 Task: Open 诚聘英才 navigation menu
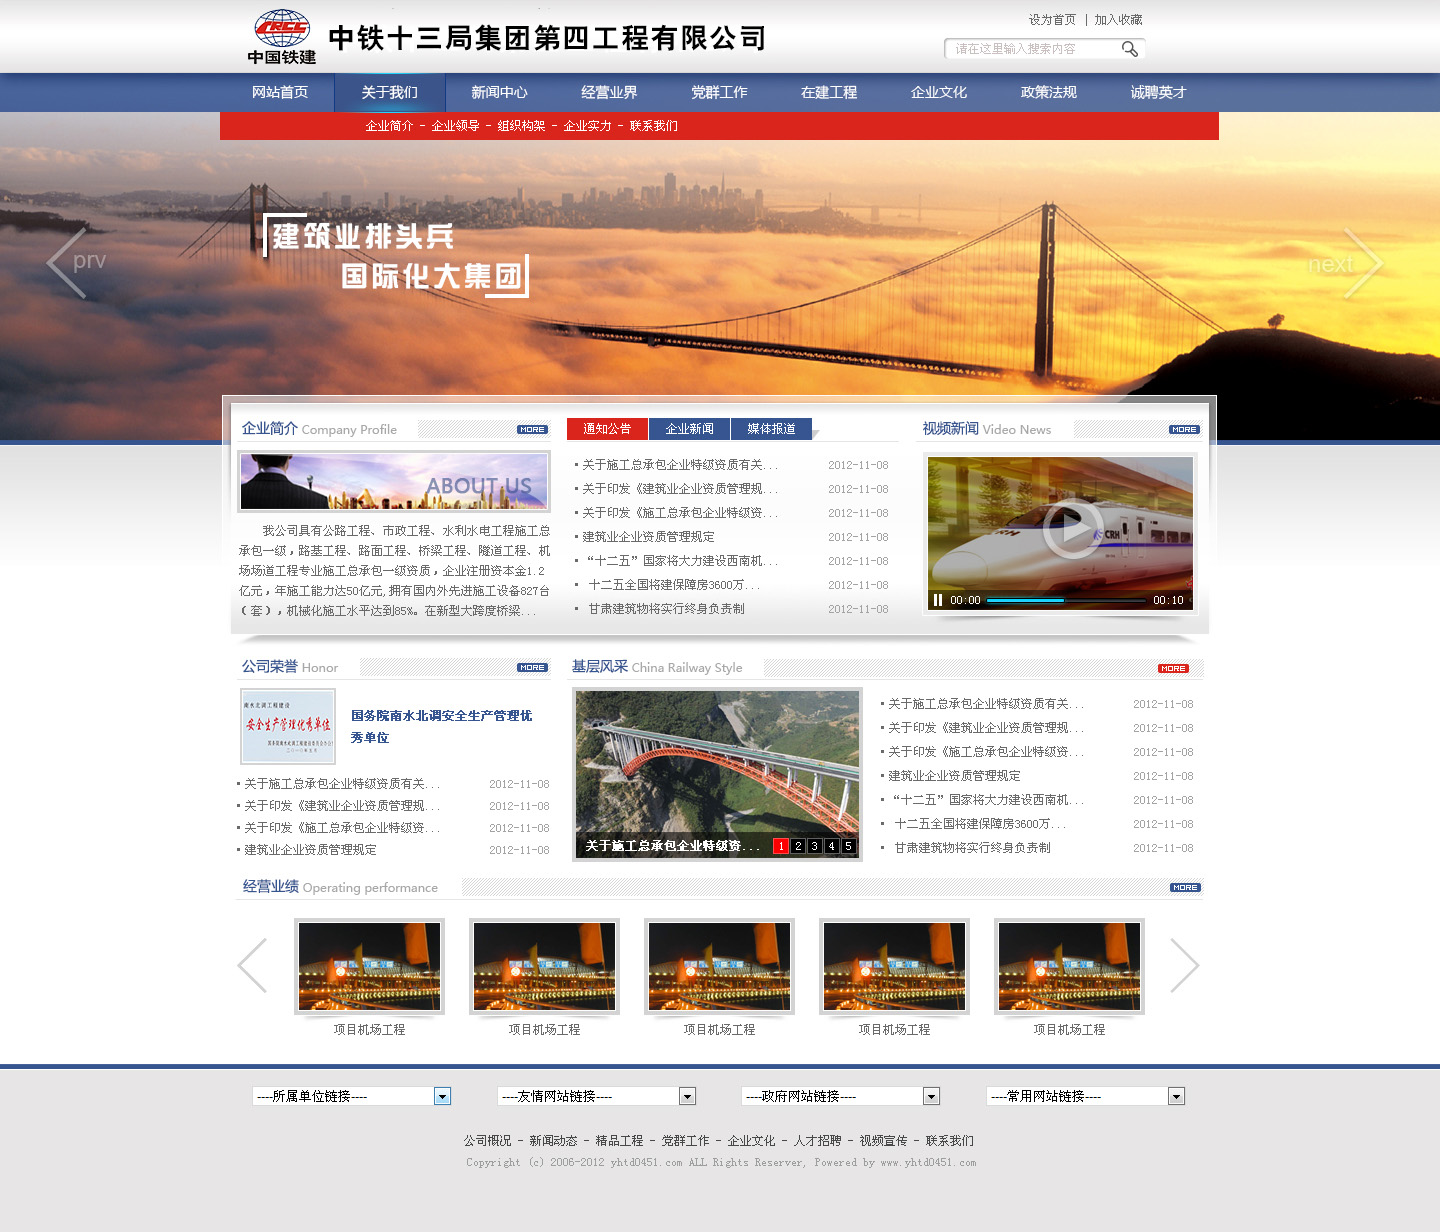point(1160,92)
